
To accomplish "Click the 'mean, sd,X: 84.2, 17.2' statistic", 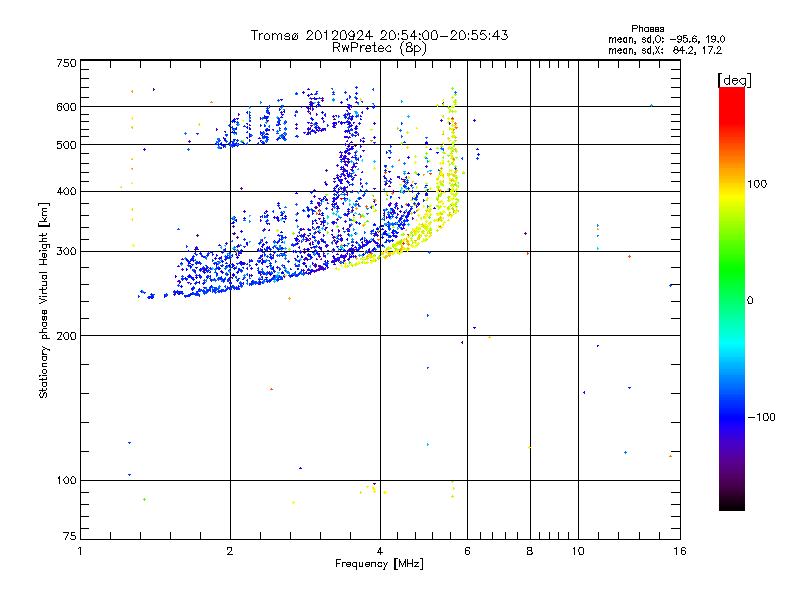I will pos(665,50).
